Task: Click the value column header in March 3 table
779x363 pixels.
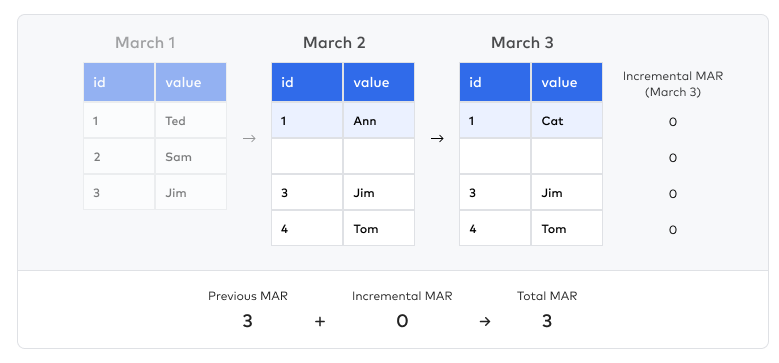Action: (567, 82)
